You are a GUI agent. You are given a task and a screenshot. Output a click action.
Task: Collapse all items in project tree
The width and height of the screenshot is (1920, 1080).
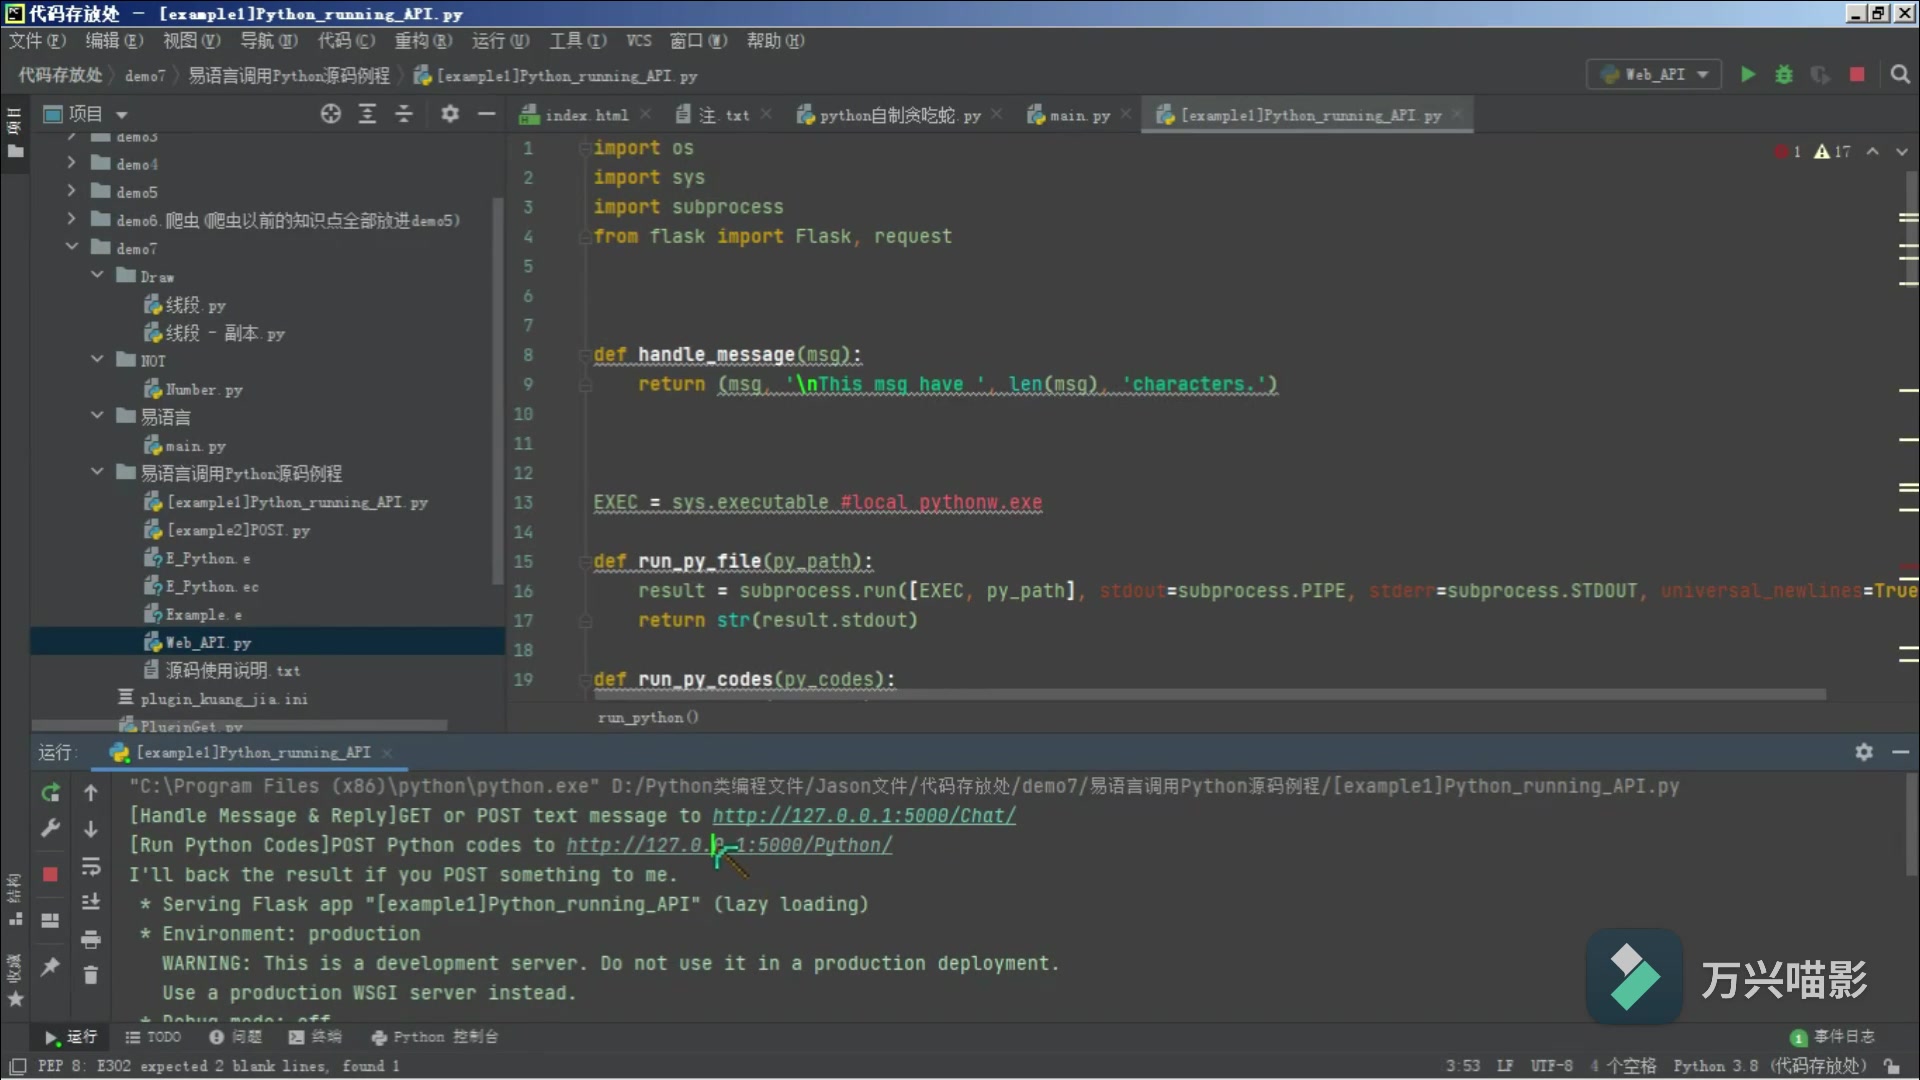tap(403, 114)
